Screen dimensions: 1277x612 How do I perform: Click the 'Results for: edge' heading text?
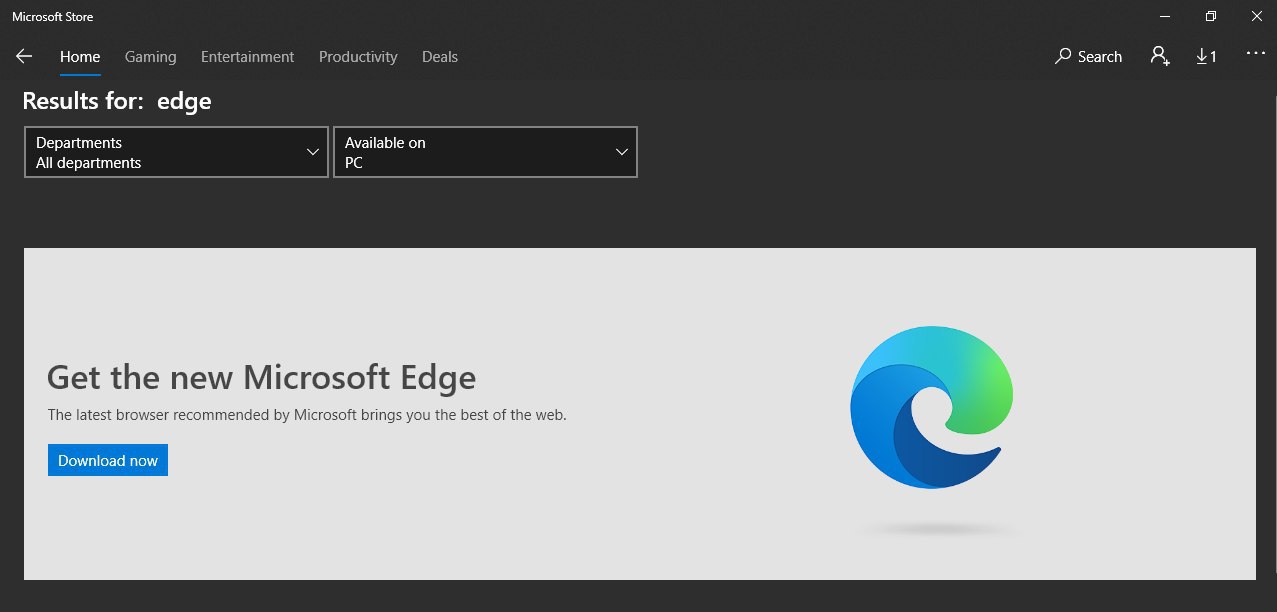(117, 101)
